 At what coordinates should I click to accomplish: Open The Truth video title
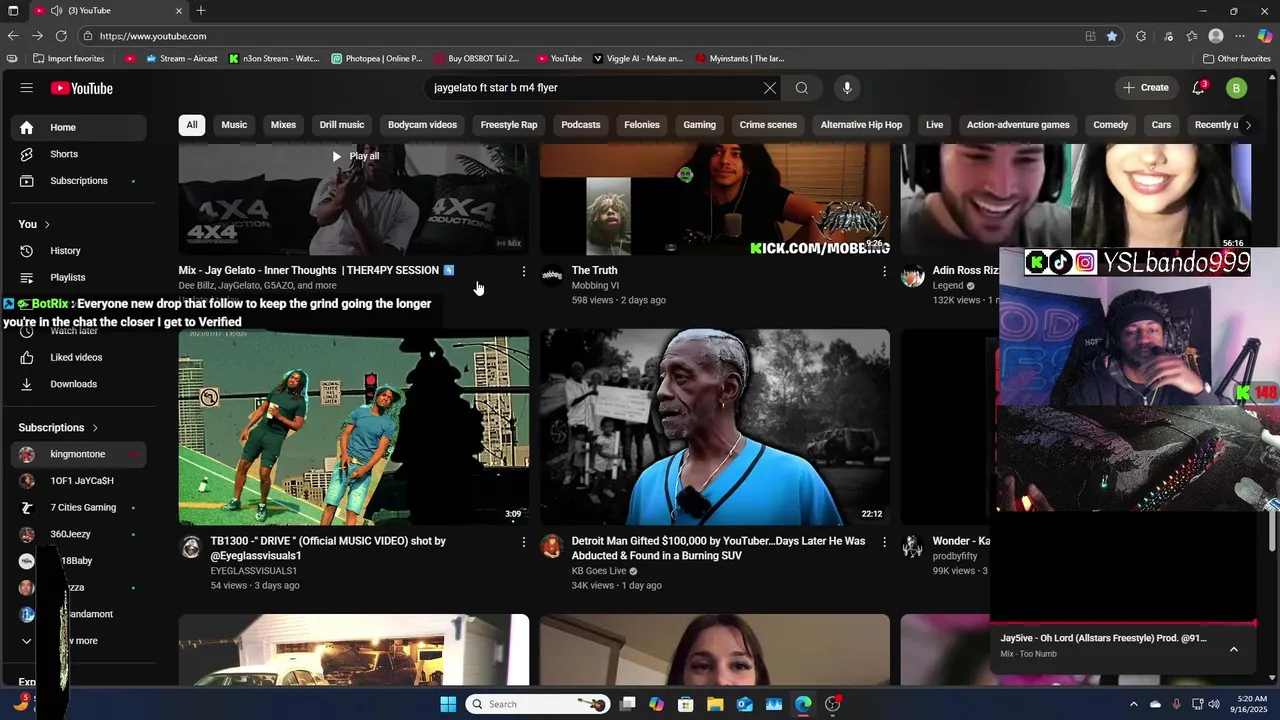click(x=594, y=270)
